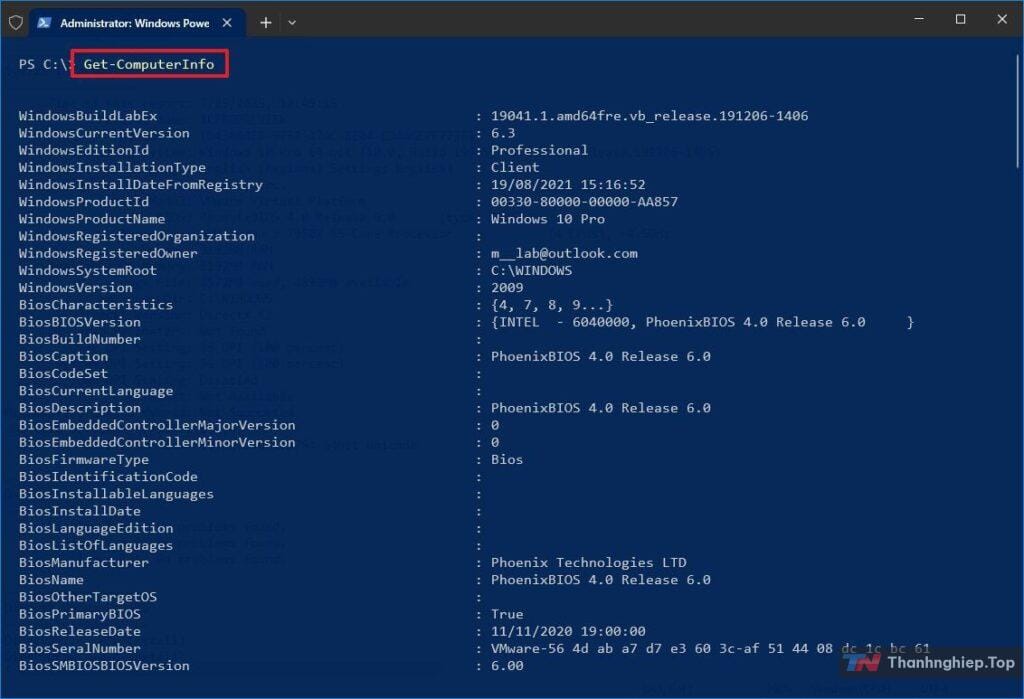Screen dimensions: 1024x699
Task: Click the Client installation type value
Action: coord(515,167)
